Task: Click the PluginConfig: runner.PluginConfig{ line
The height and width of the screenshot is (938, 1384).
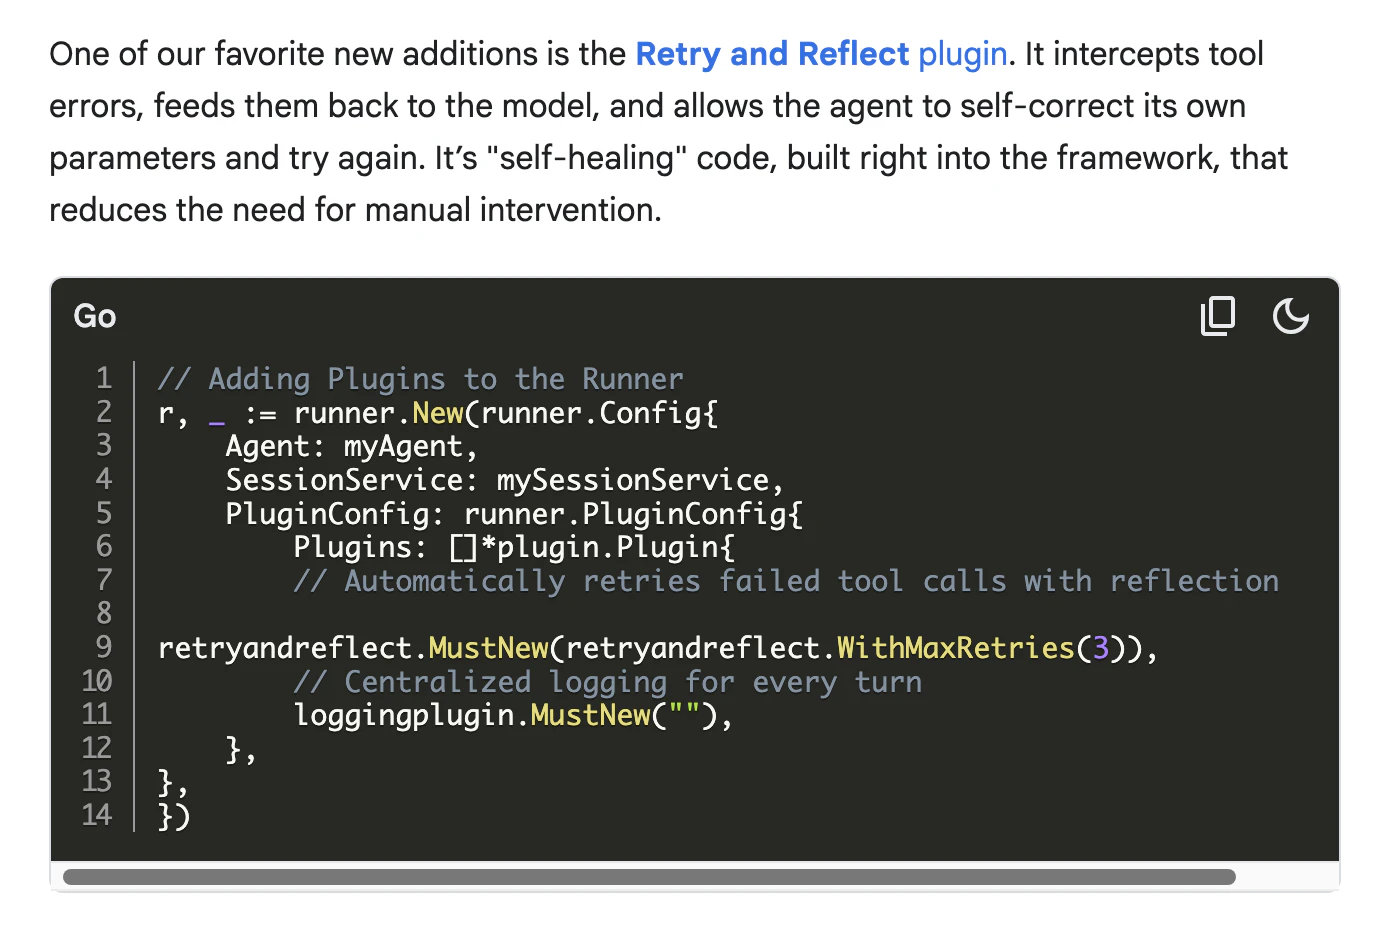Action: (514, 514)
